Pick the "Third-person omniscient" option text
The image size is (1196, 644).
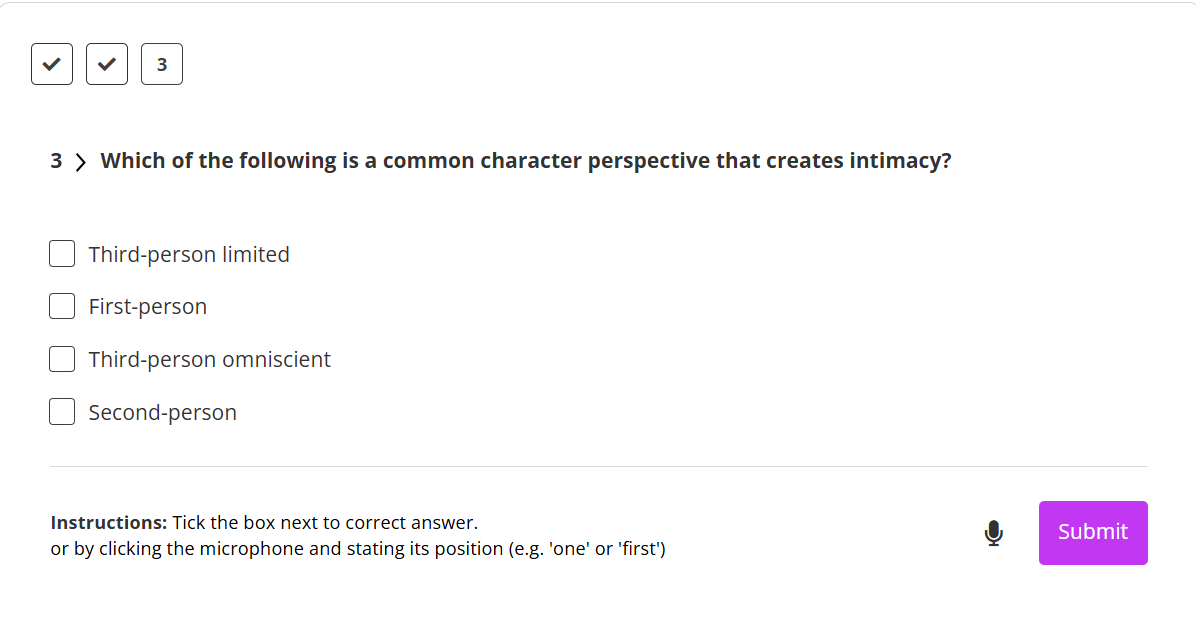(x=209, y=360)
